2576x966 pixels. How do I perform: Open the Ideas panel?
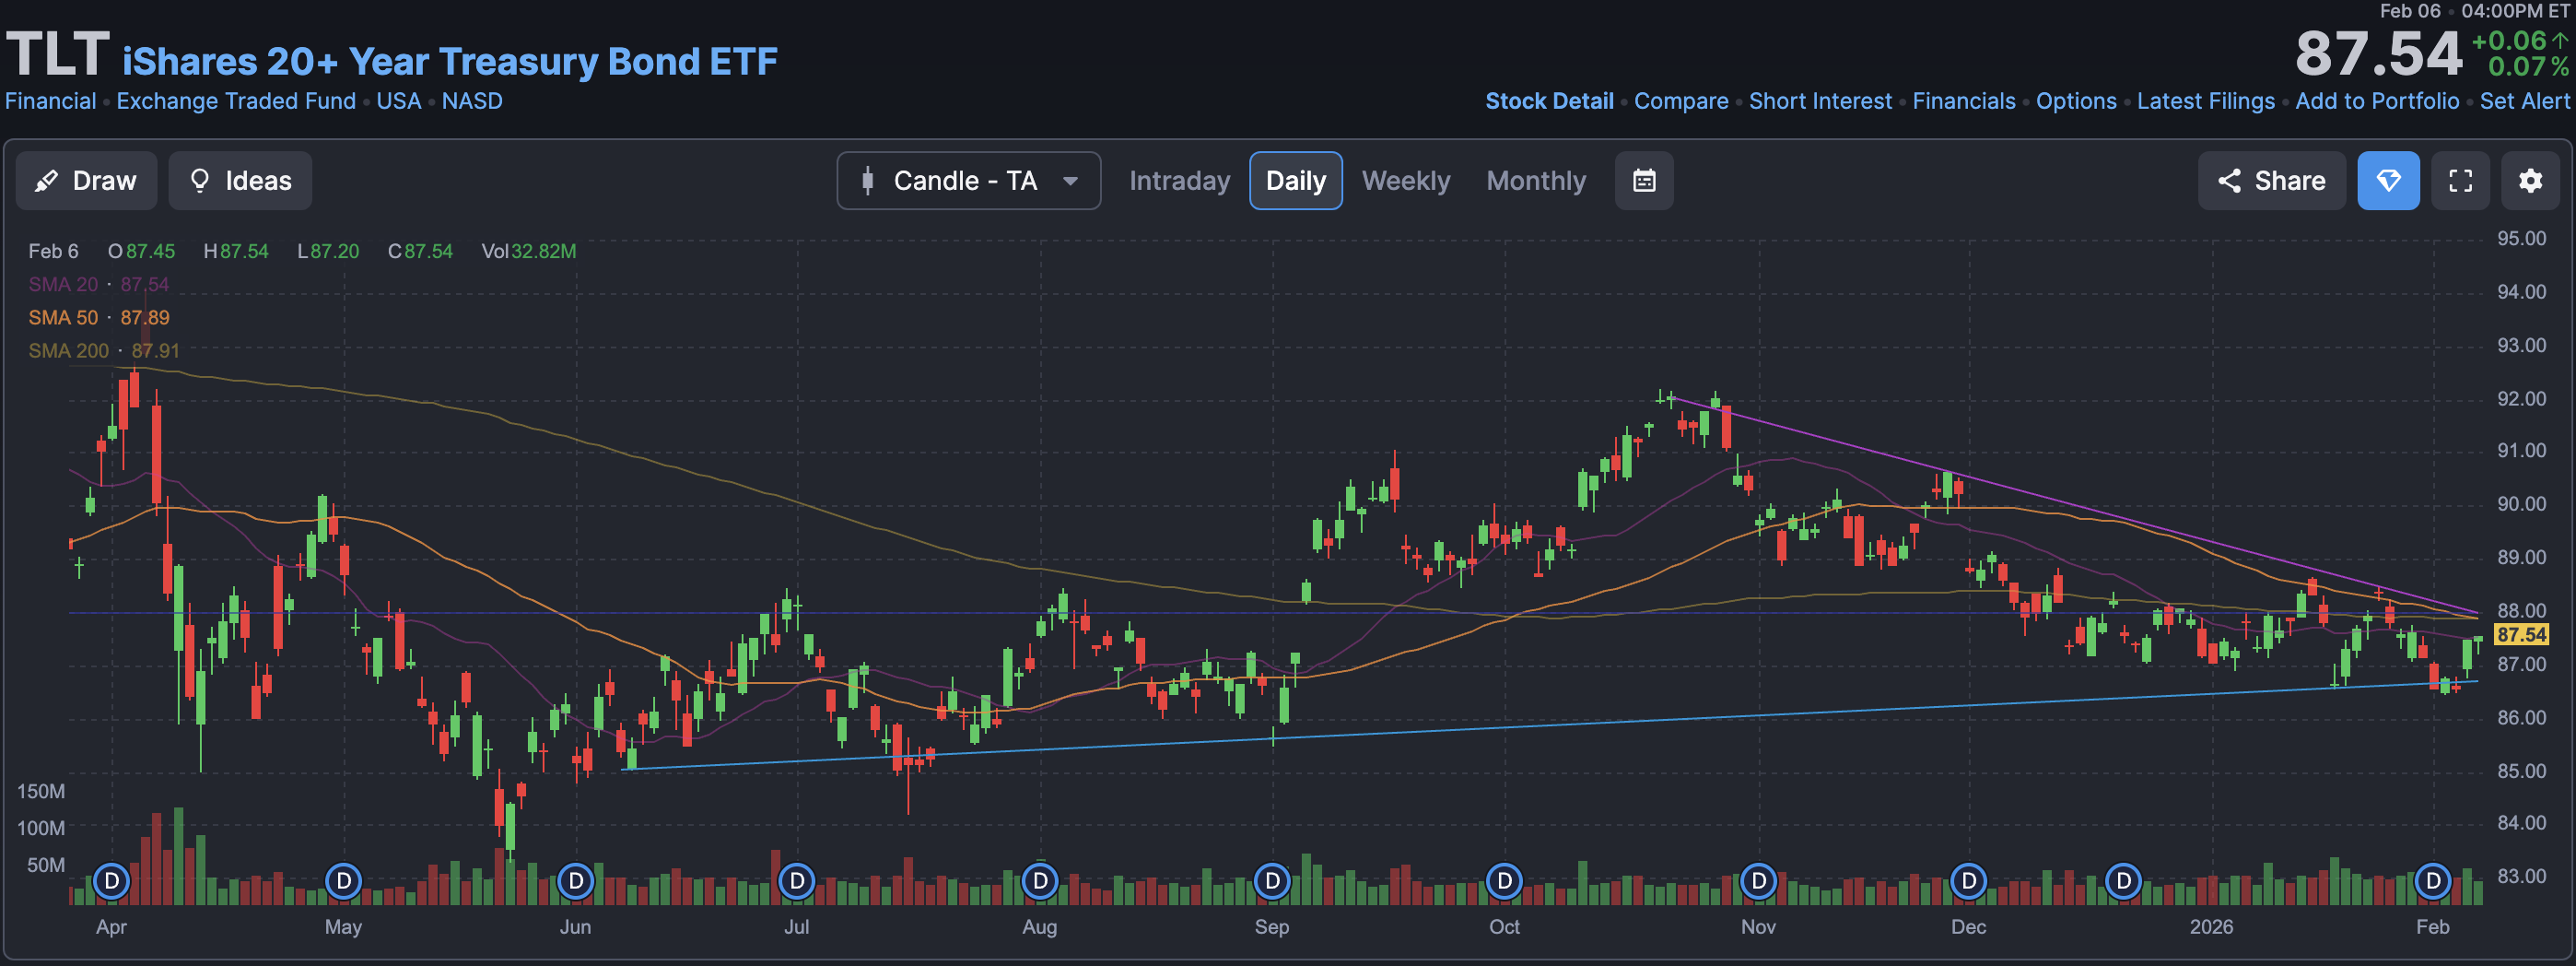point(240,181)
